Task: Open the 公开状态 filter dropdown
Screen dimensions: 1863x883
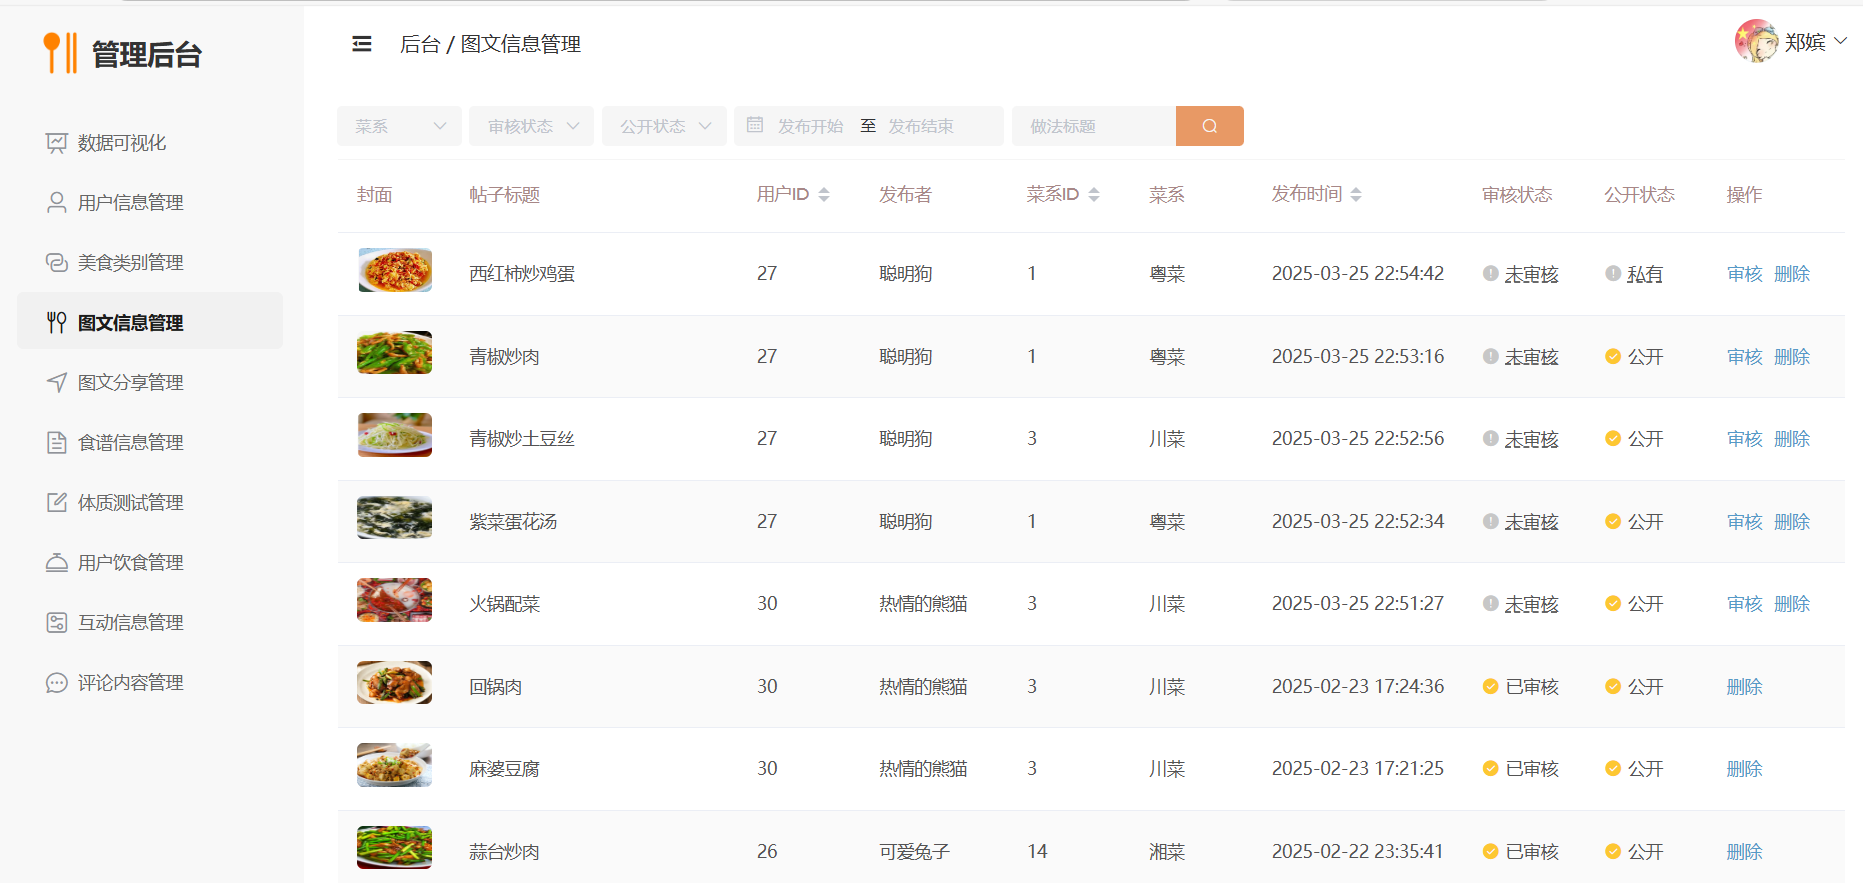Action: click(664, 126)
